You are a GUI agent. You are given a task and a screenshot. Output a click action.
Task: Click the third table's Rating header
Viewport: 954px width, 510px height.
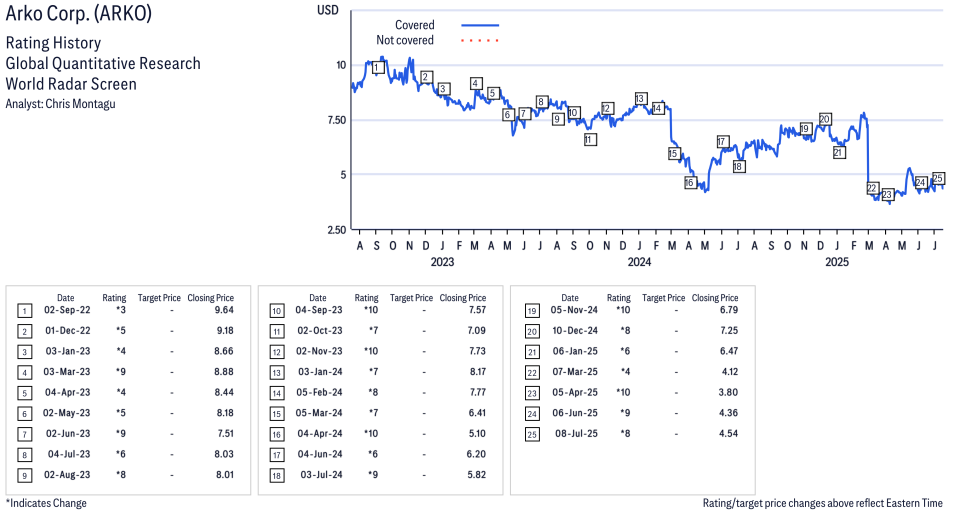click(x=619, y=298)
